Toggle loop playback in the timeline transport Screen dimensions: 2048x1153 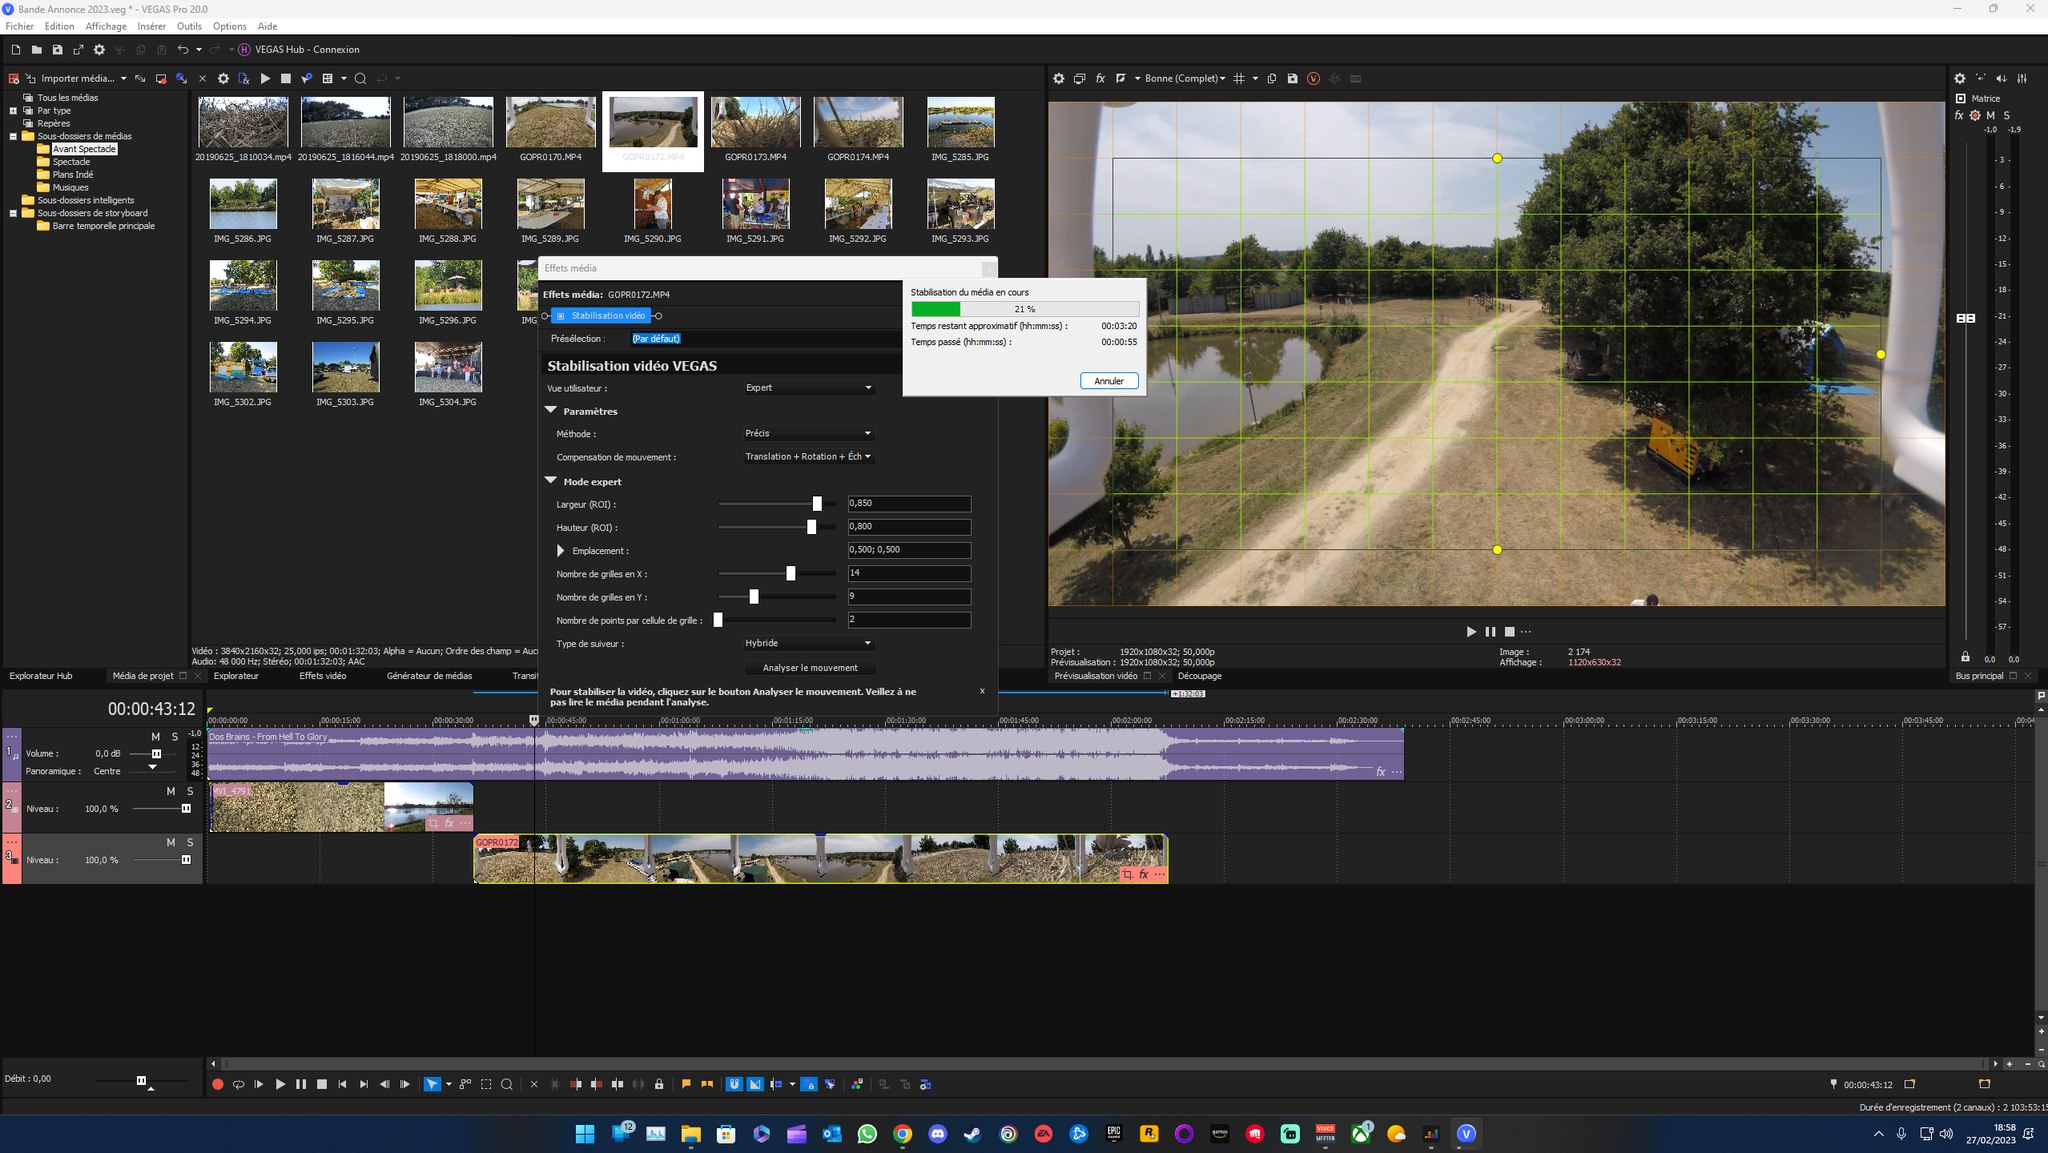pos(238,1084)
